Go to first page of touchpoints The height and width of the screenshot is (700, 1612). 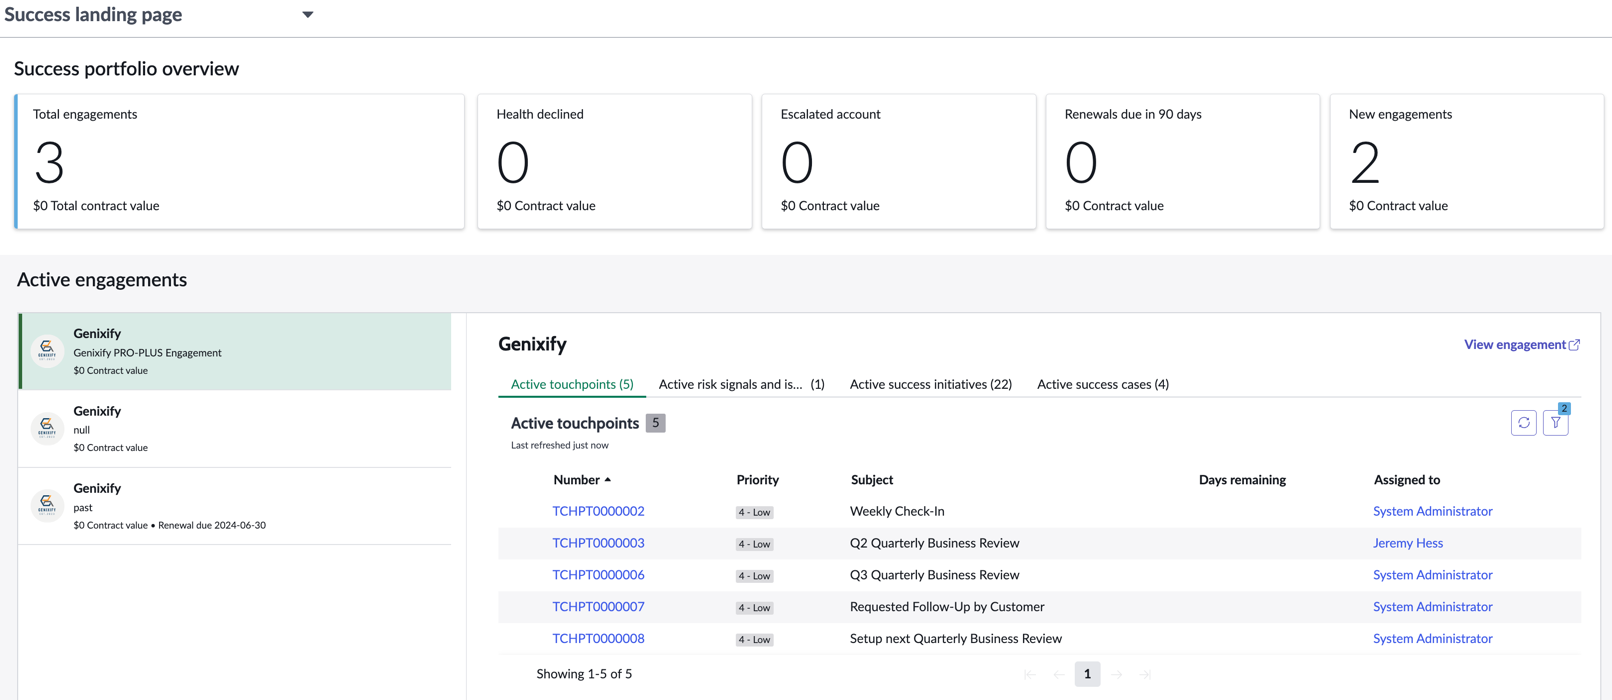(1029, 675)
